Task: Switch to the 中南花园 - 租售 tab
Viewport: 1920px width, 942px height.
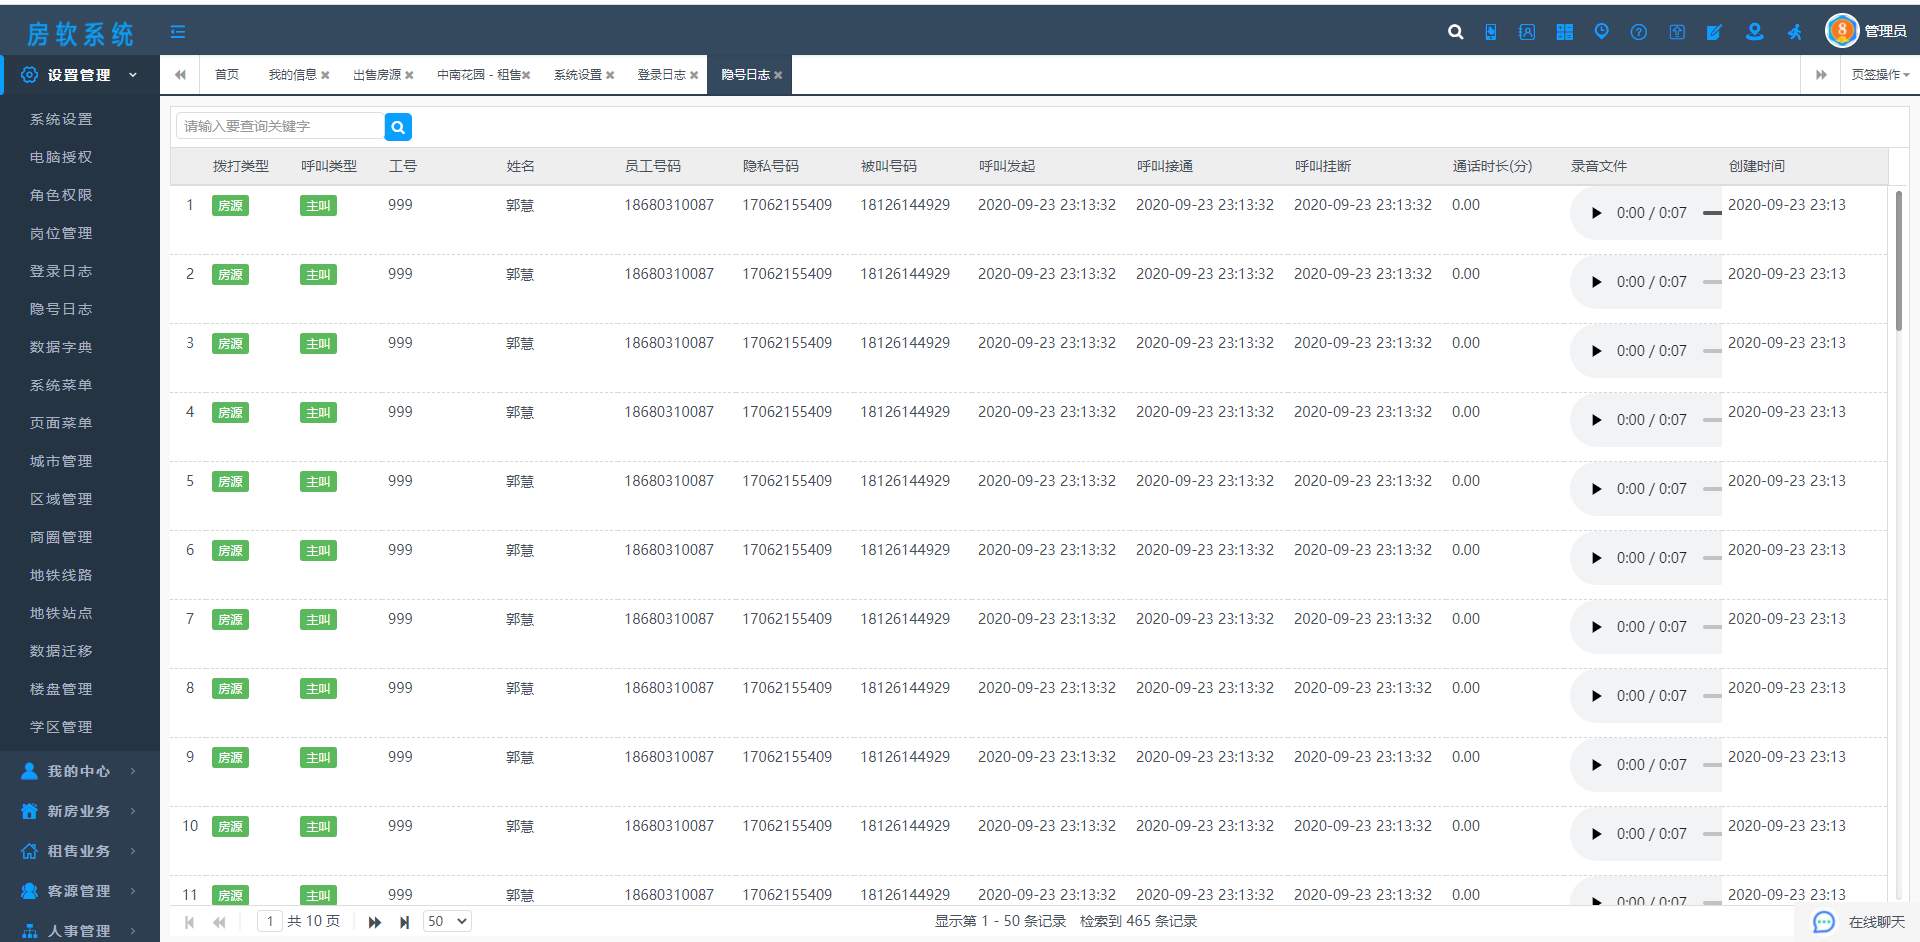Action: (x=479, y=75)
